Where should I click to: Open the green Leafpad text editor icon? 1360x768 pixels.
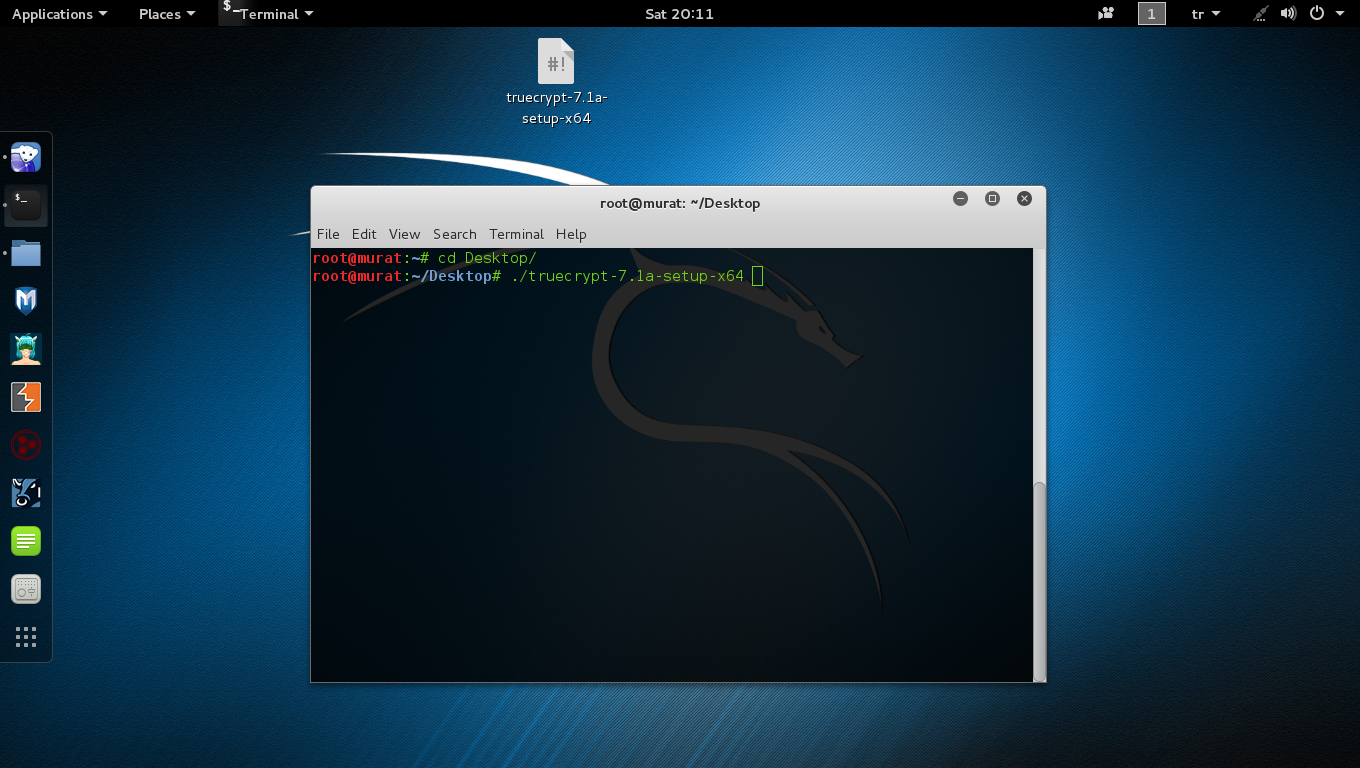tap(26, 541)
